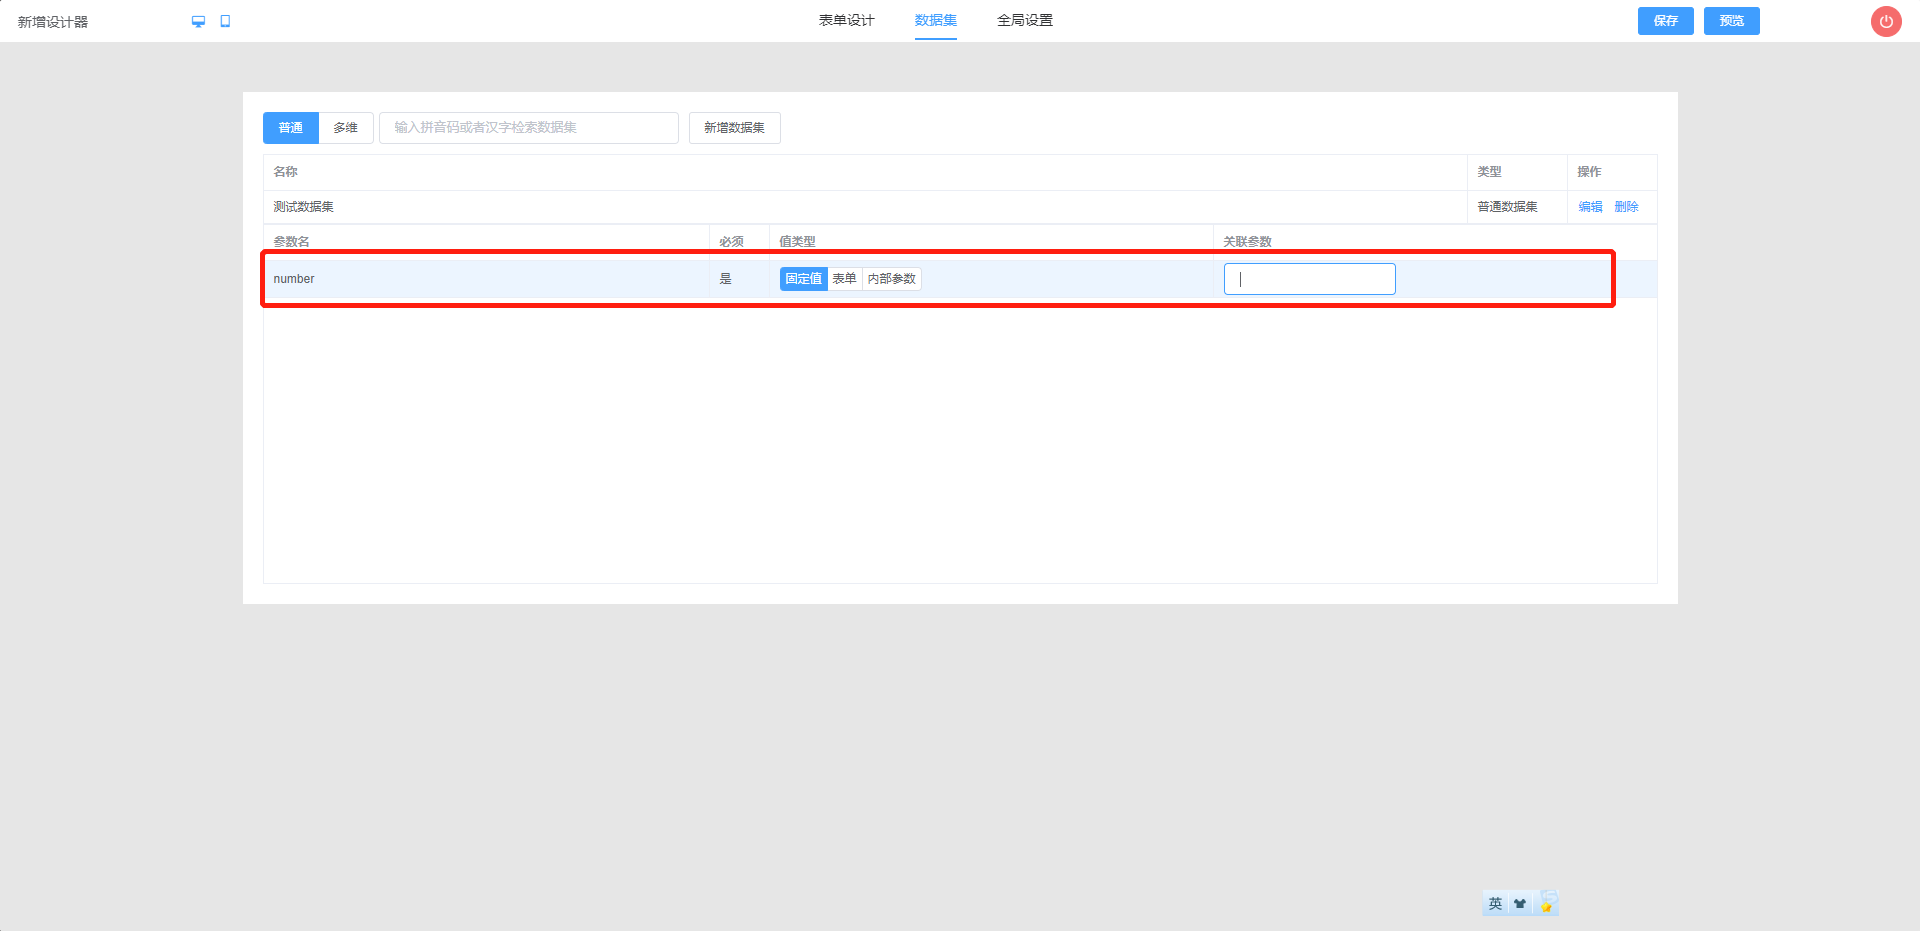
Task: Click the Sogou star icon
Action: tap(1547, 903)
